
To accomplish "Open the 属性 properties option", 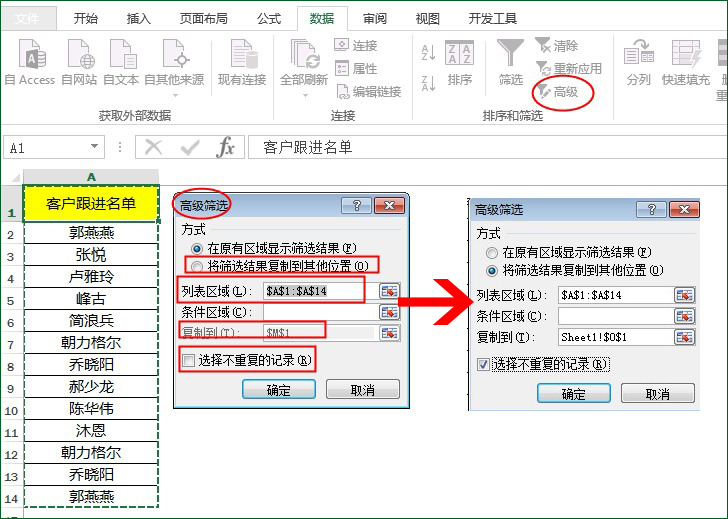I will point(356,68).
